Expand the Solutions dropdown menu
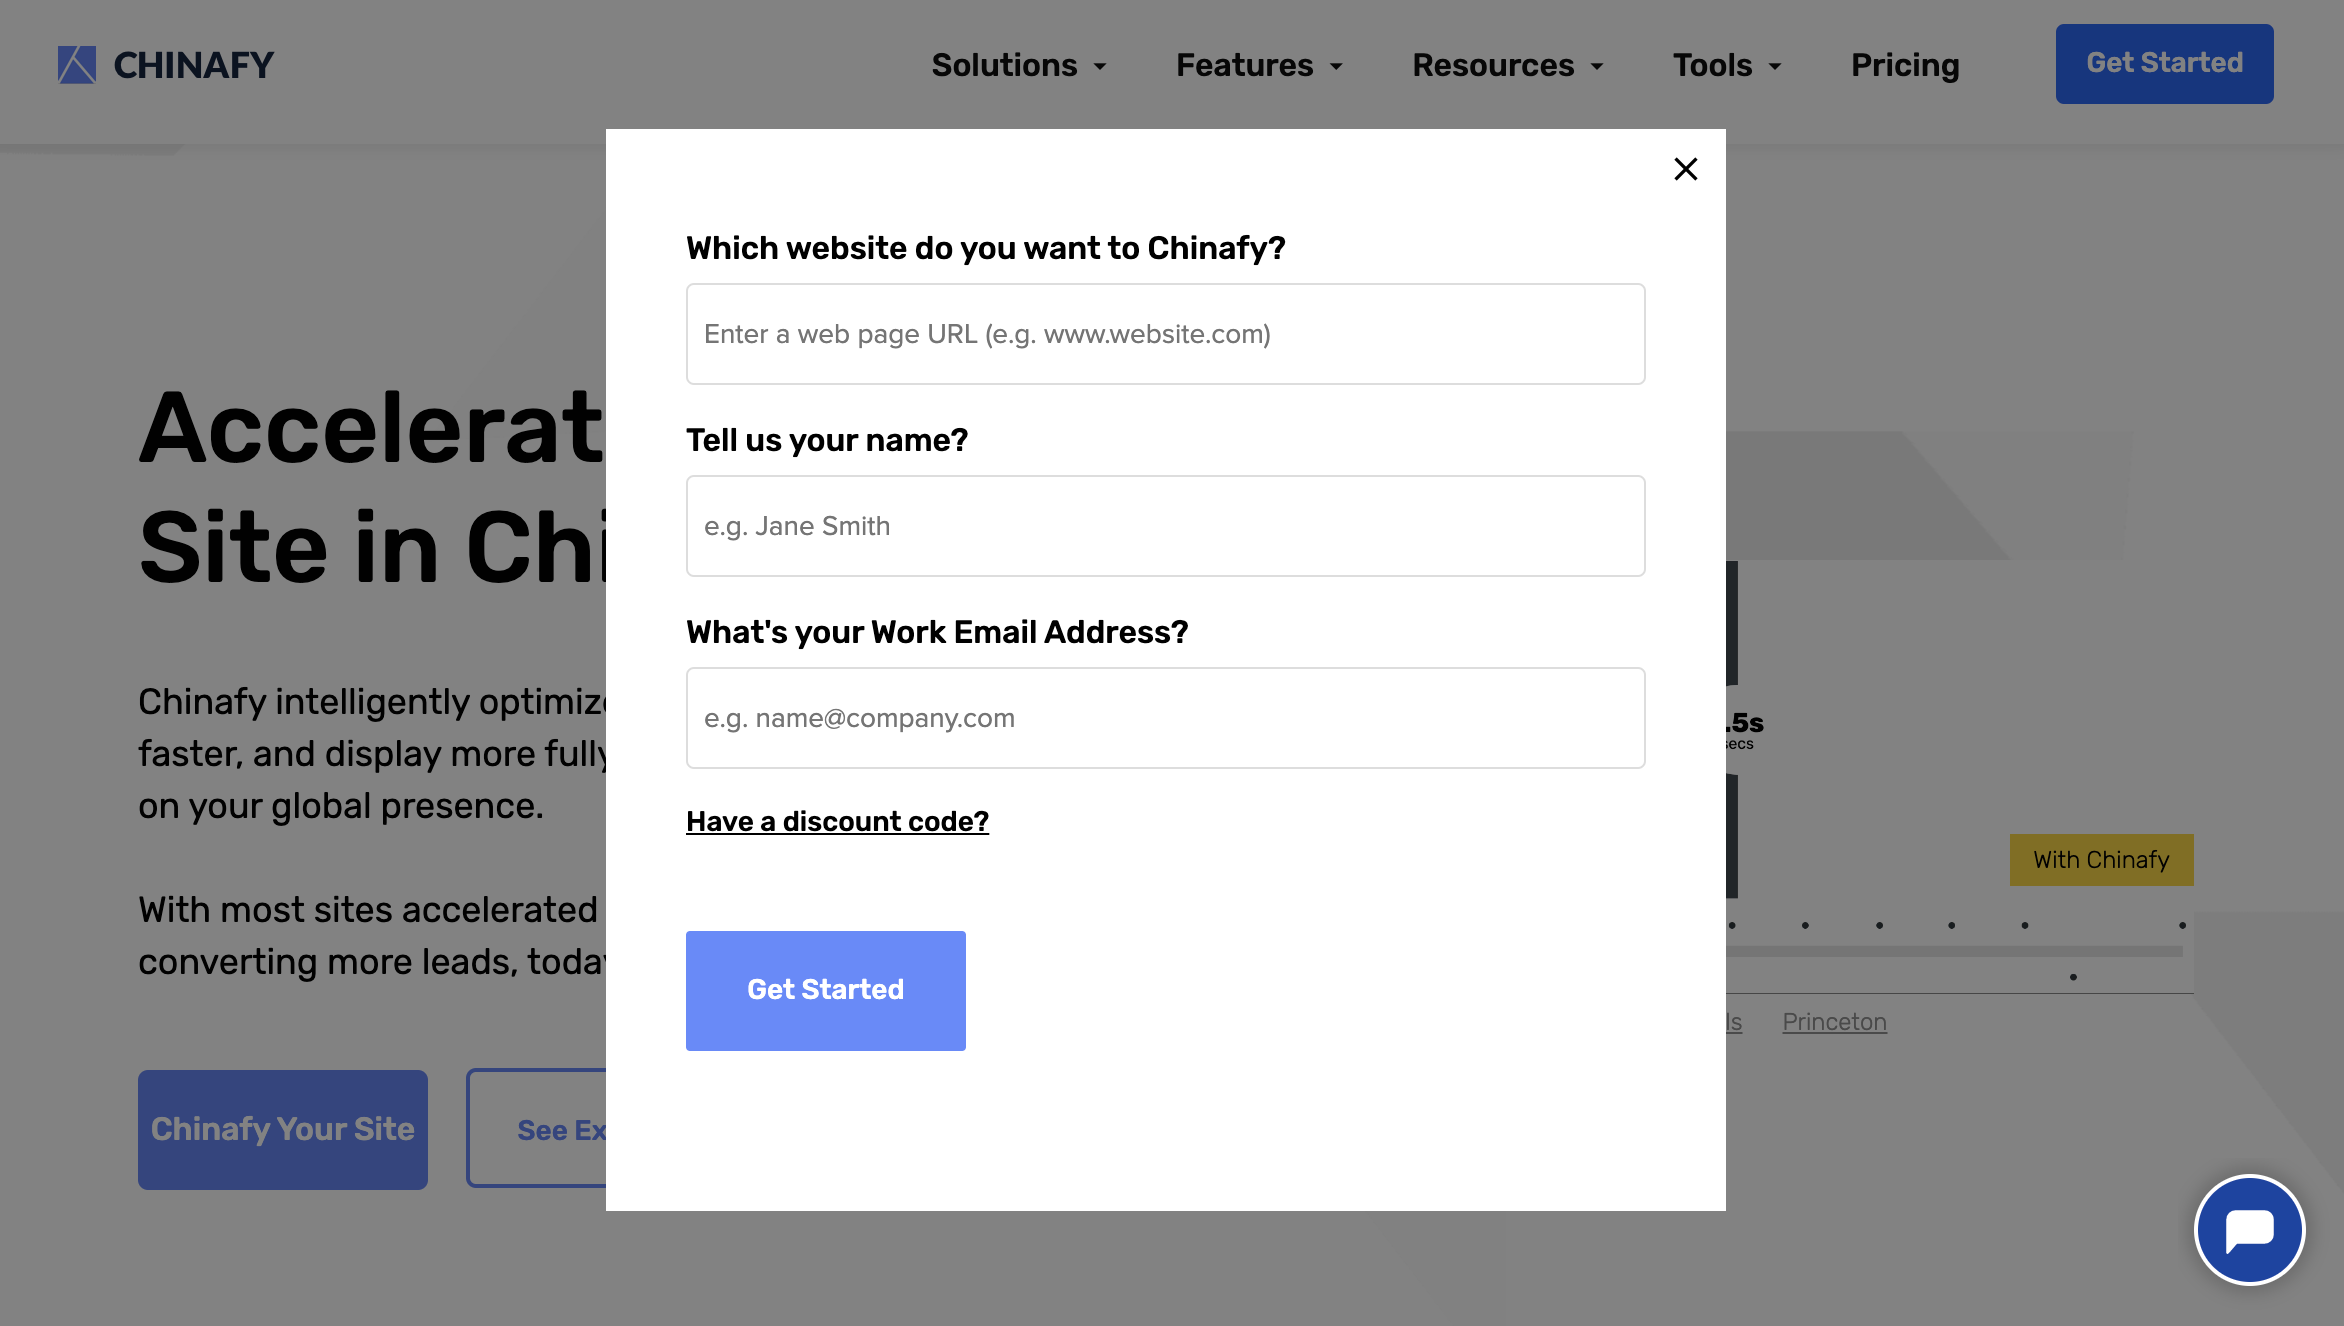Image resolution: width=2344 pixels, height=1326 pixels. [1018, 65]
